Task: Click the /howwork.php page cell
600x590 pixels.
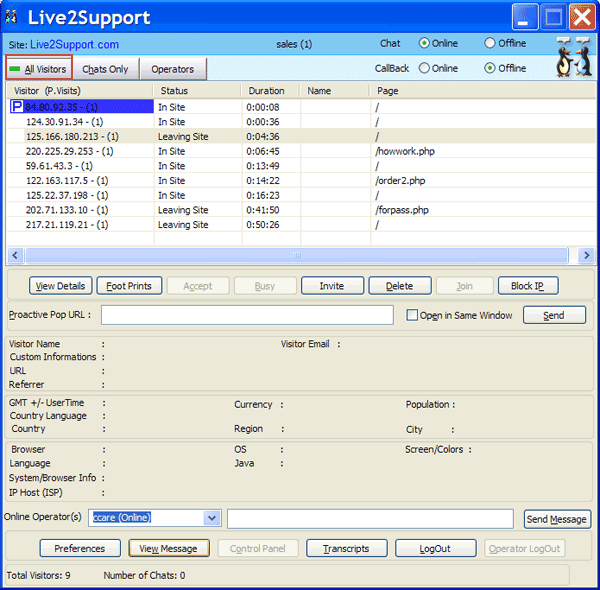Action: [405, 152]
